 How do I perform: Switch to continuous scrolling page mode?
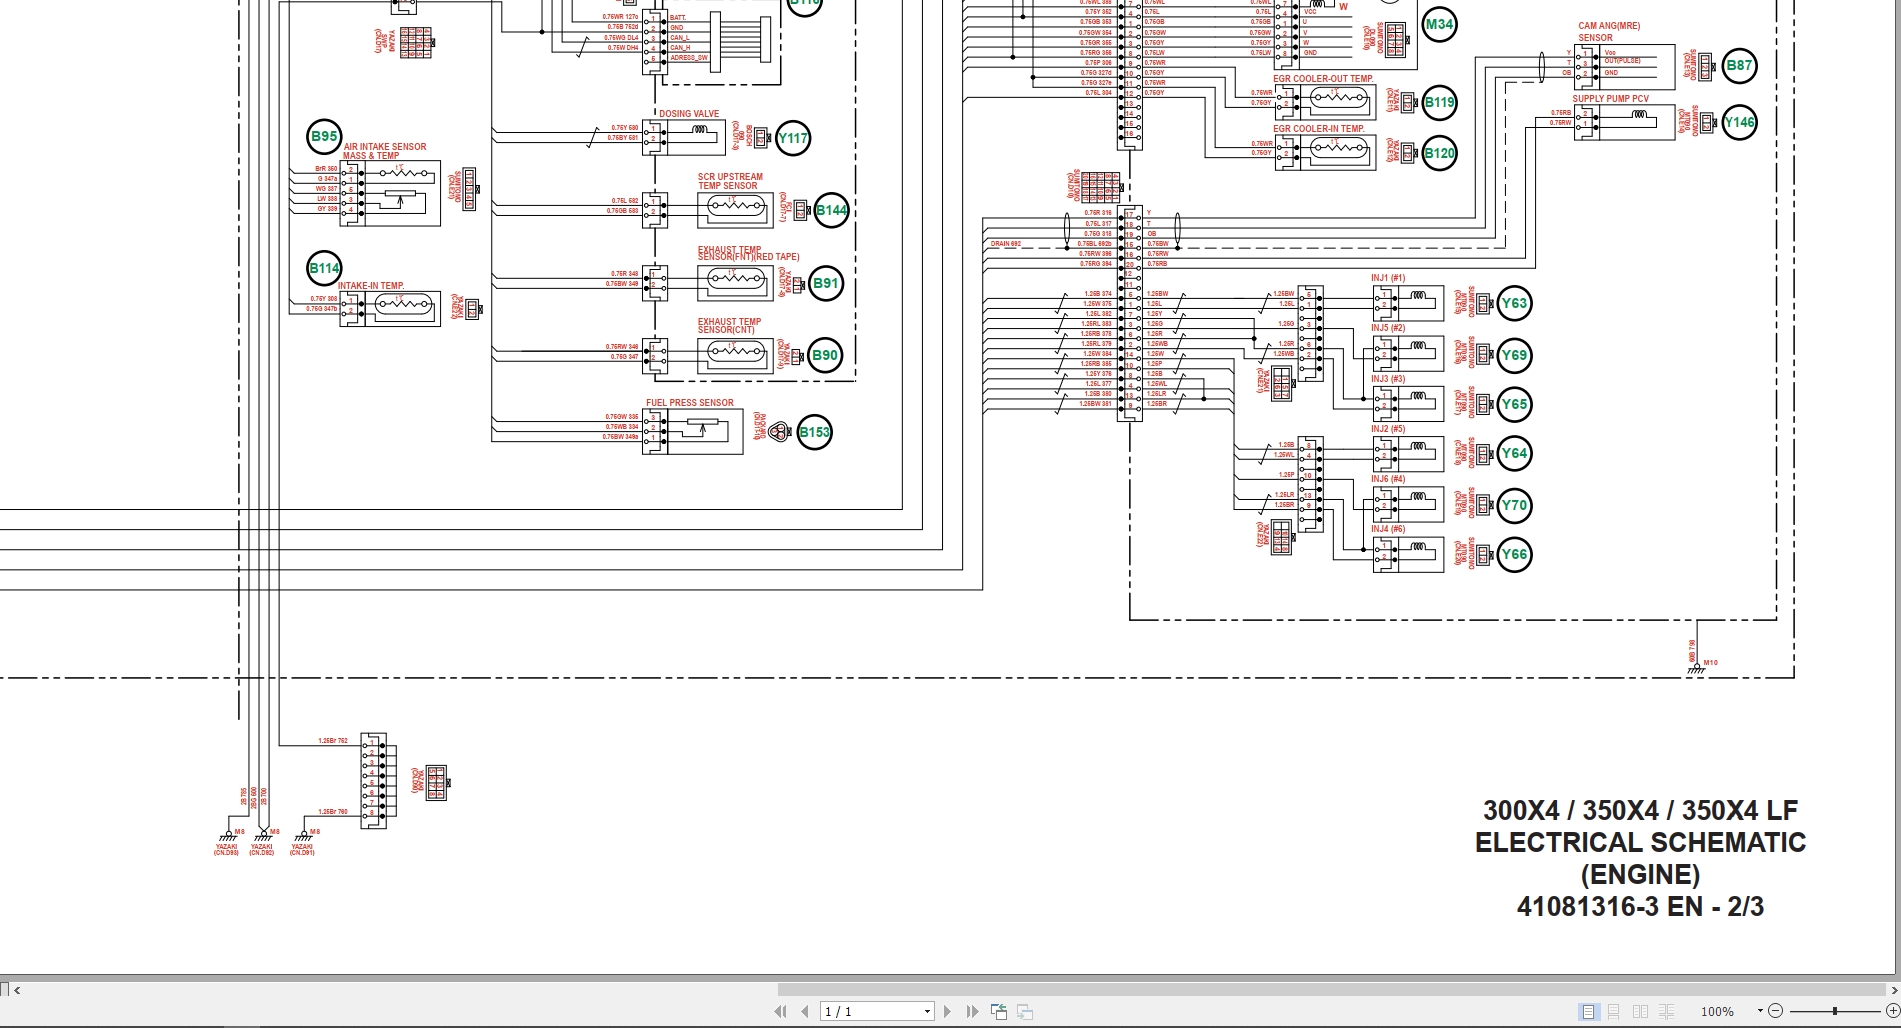point(1614,1012)
